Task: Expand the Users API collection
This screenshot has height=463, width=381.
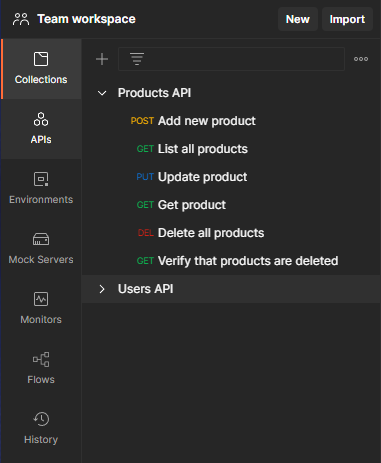Action: [x=102, y=289]
